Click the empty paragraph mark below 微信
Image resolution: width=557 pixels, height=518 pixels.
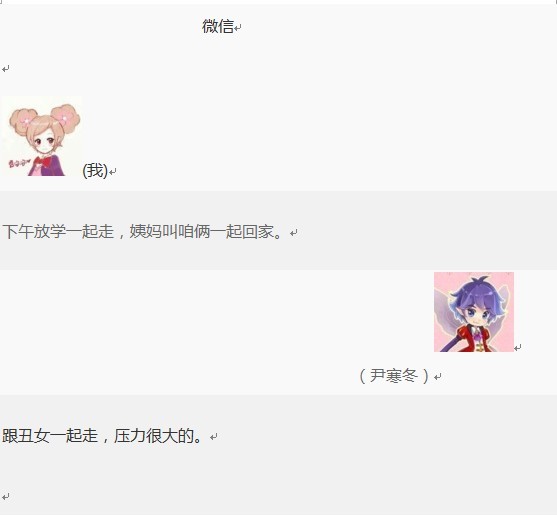[x=6, y=69]
